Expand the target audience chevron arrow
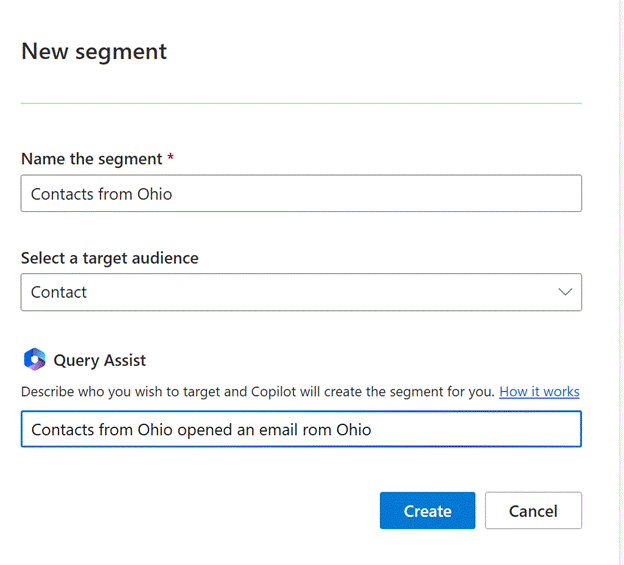 (x=565, y=292)
